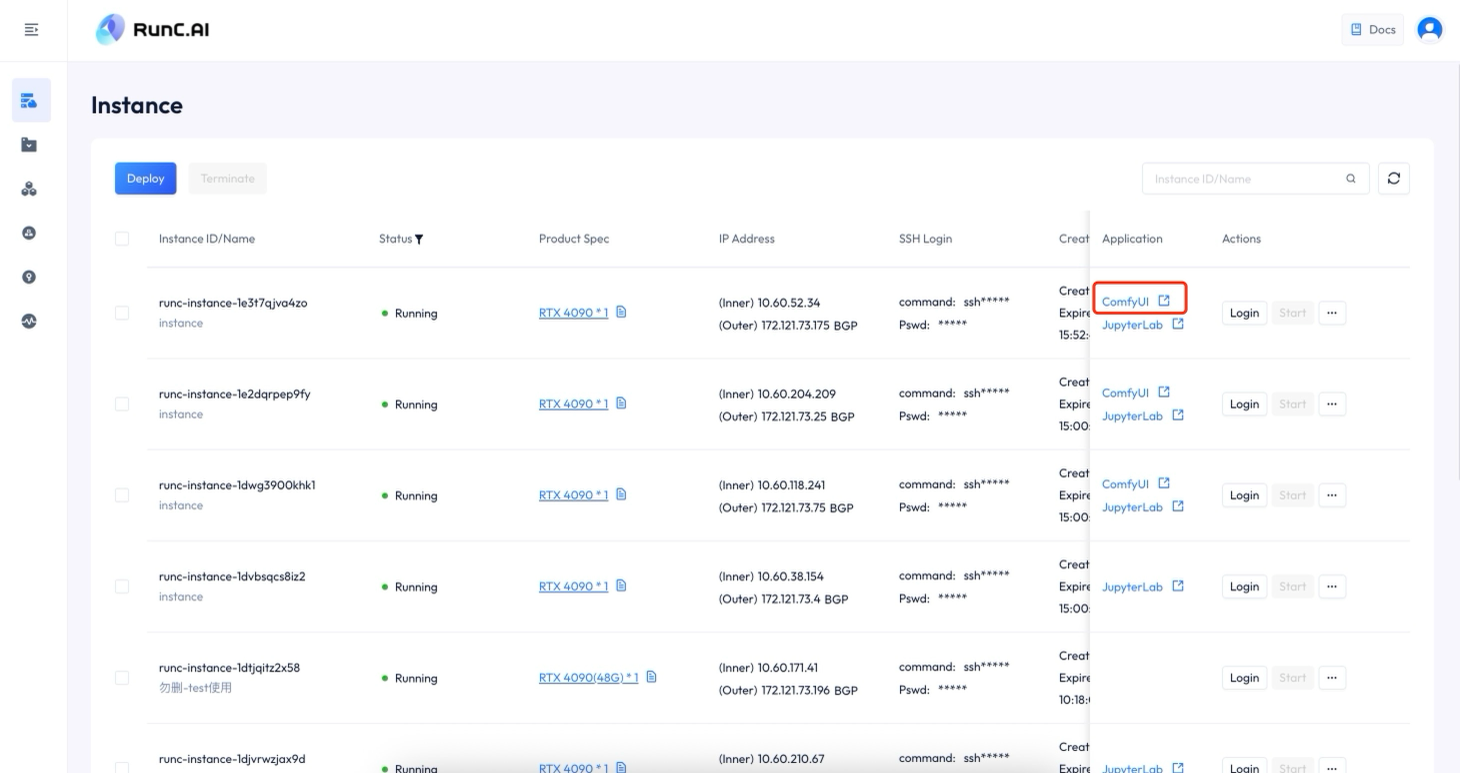
Task: Open the fourth sidebar round icon
Action: (x=29, y=233)
